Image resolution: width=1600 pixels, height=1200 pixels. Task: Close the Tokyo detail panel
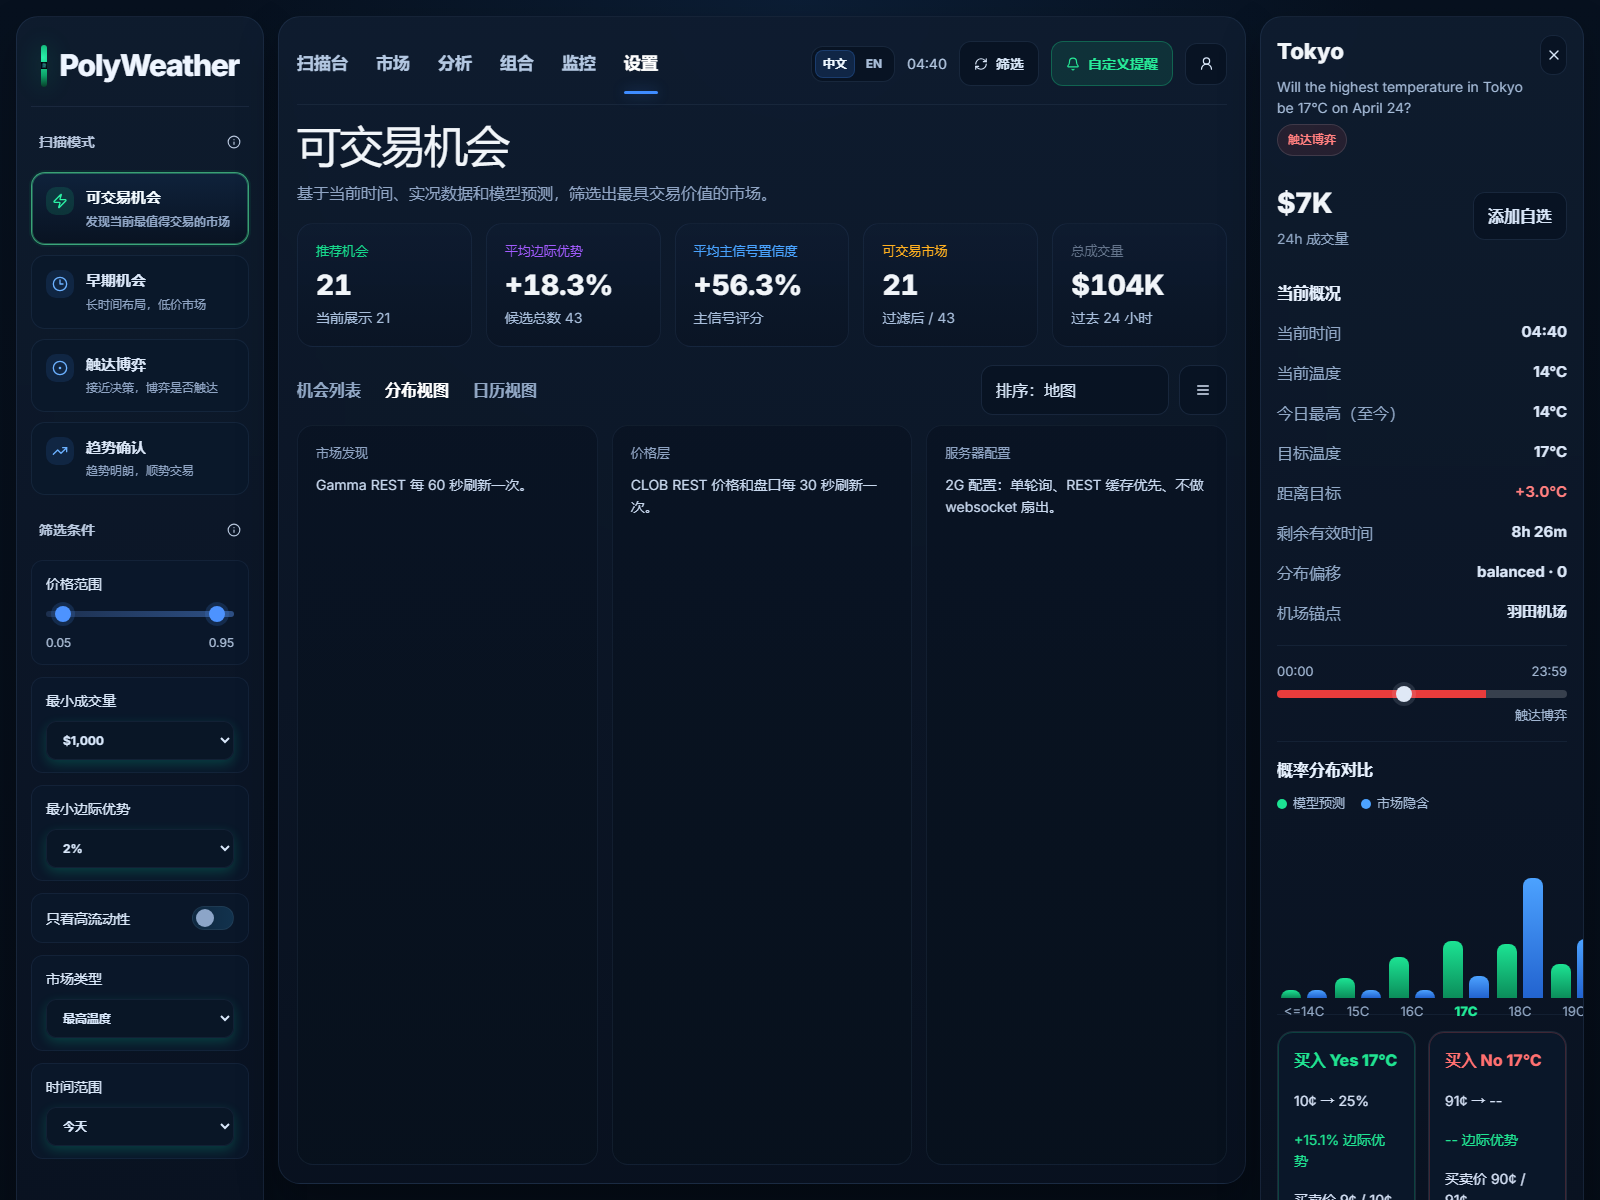point(1554,55)
